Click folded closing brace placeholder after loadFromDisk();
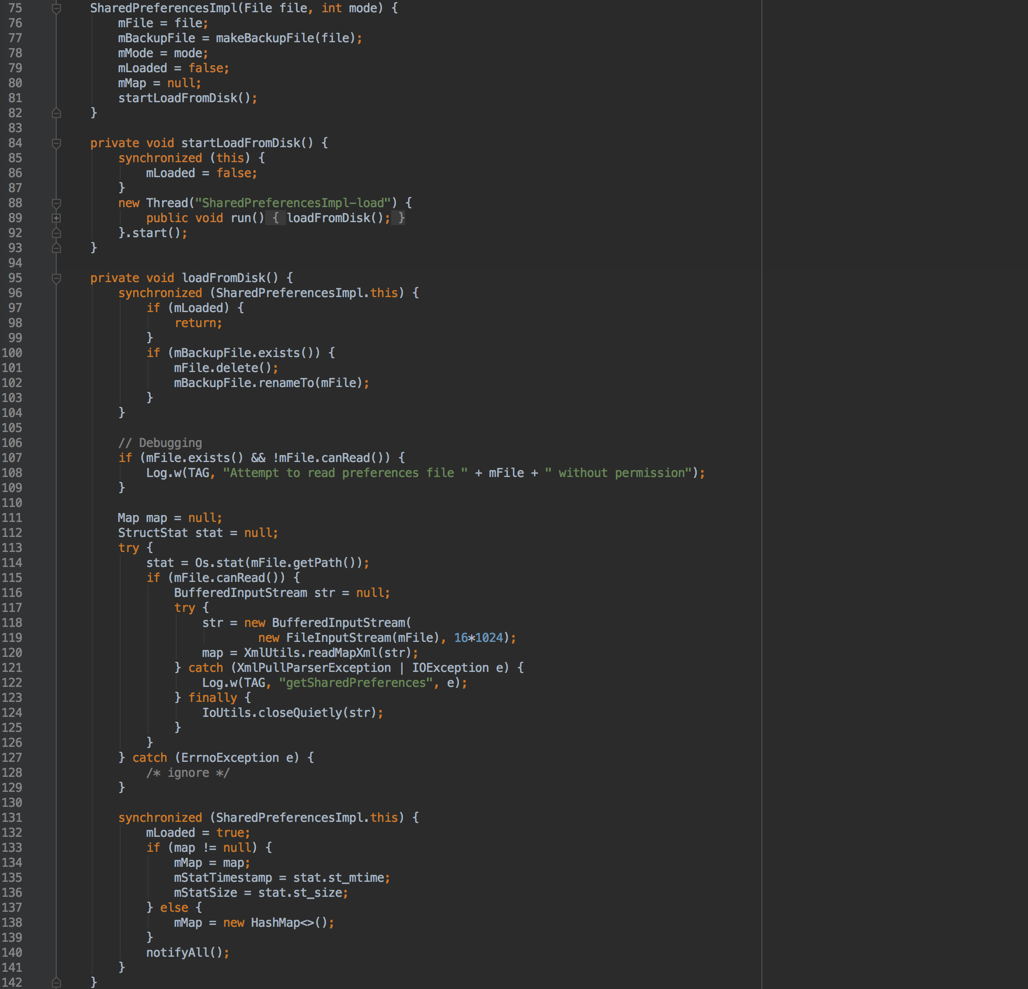Image resolution: width=1028 pixels, height=989 pixels. point(400,218)
